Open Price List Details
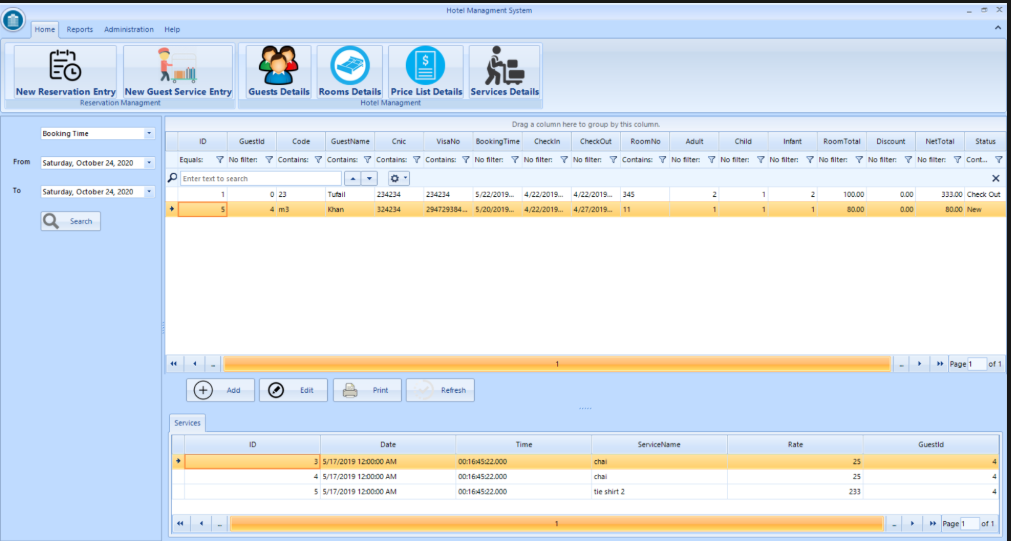The height and width of the screenshot is (541, 1011). [426, 72]
